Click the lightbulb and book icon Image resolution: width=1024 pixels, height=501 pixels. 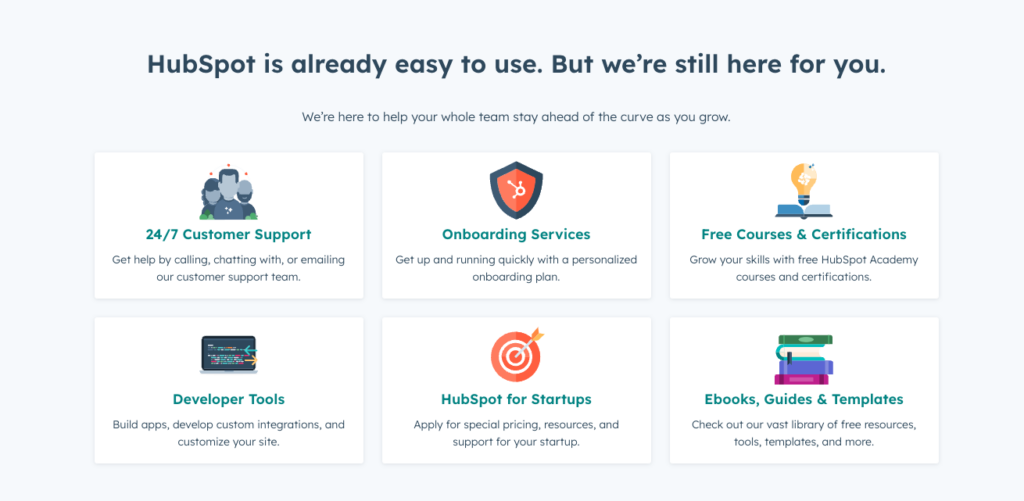click(803, 191)
